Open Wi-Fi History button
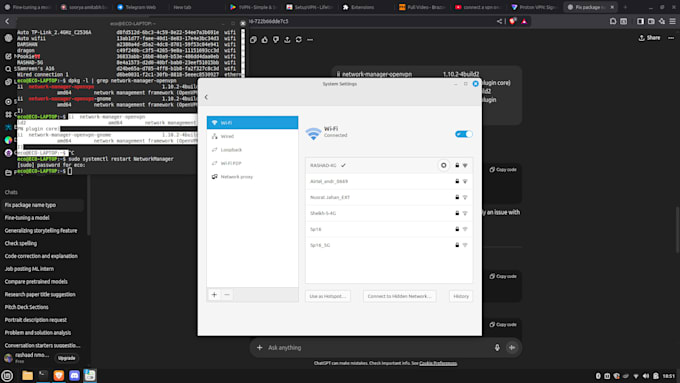Viewport: 680px width, 383px height. (461, 296)
